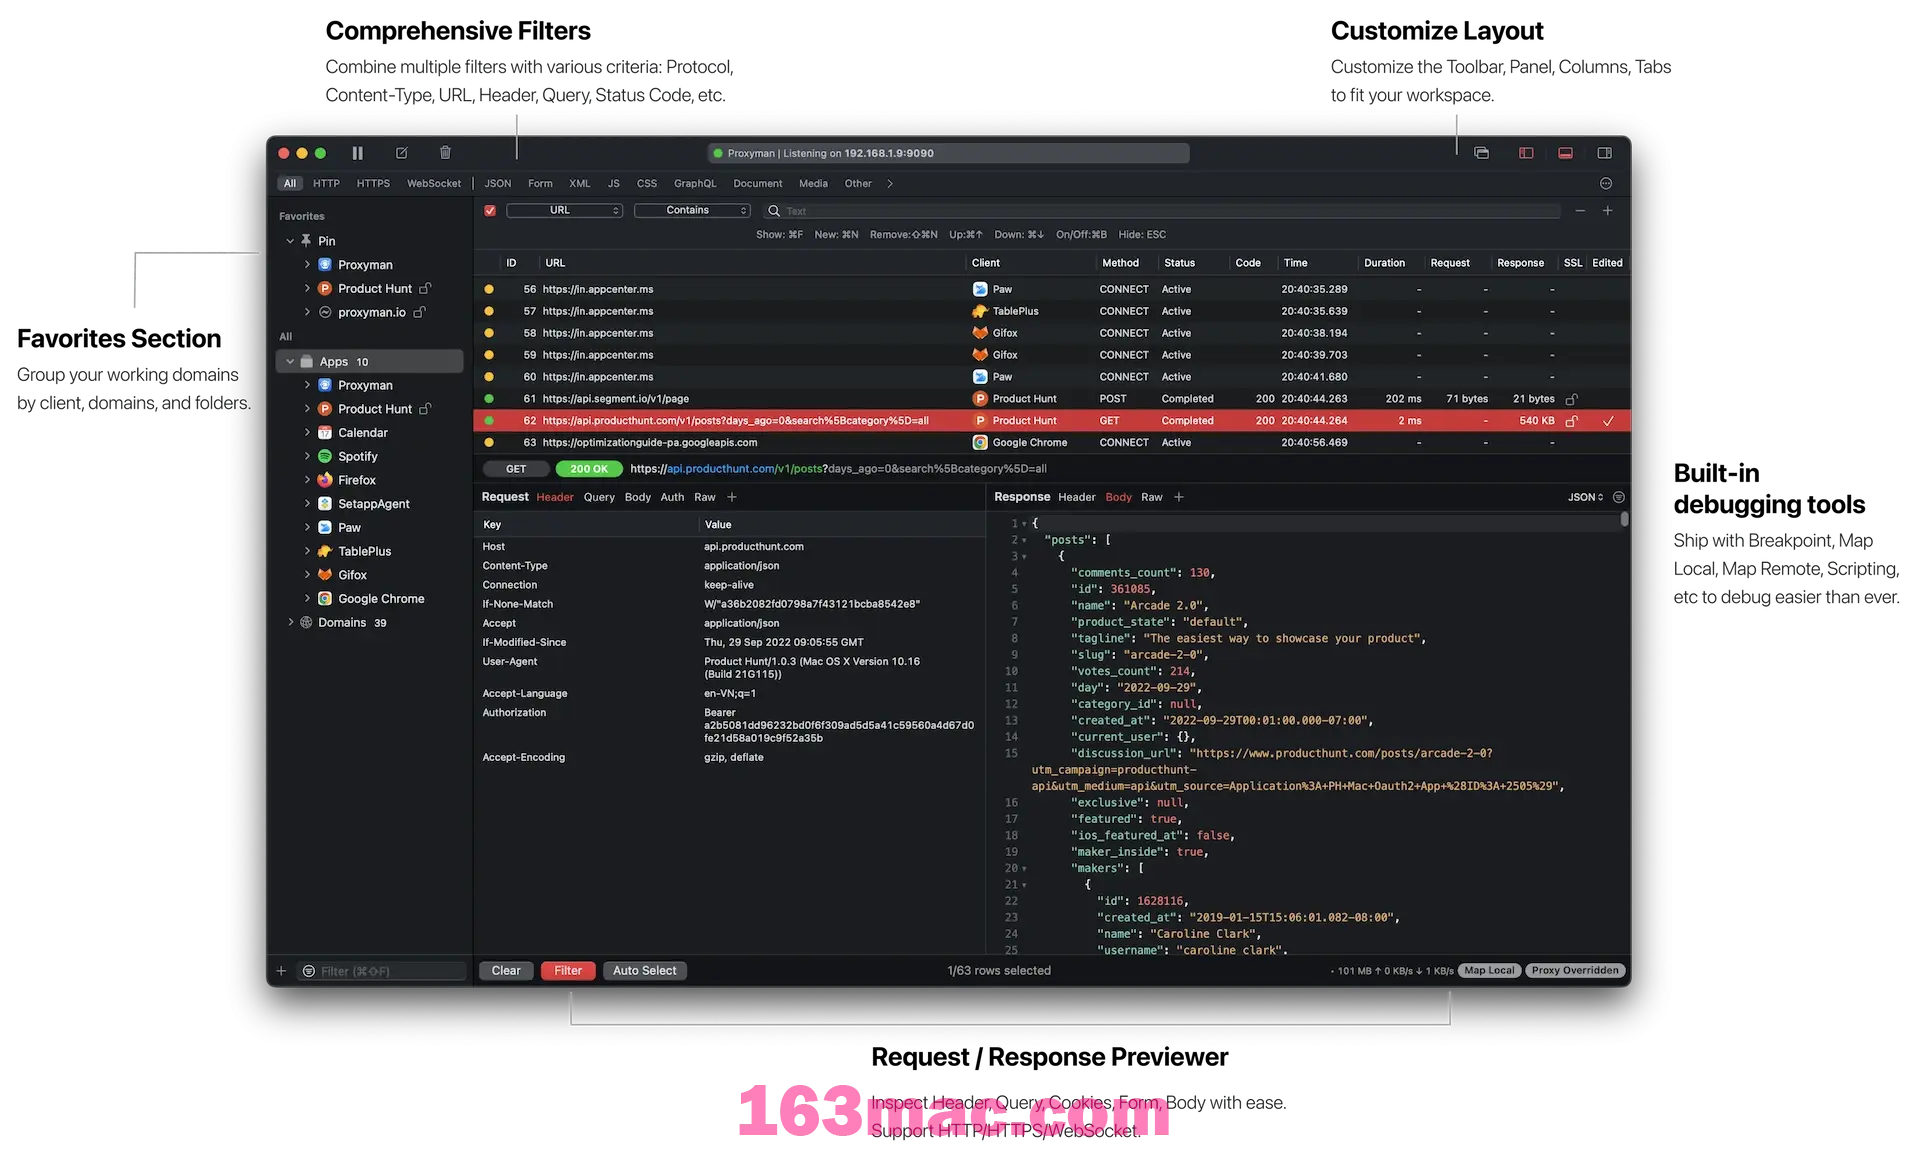Expand the Domains group in sidebar
1920x1163 pixels.
[x=291, y=622]
